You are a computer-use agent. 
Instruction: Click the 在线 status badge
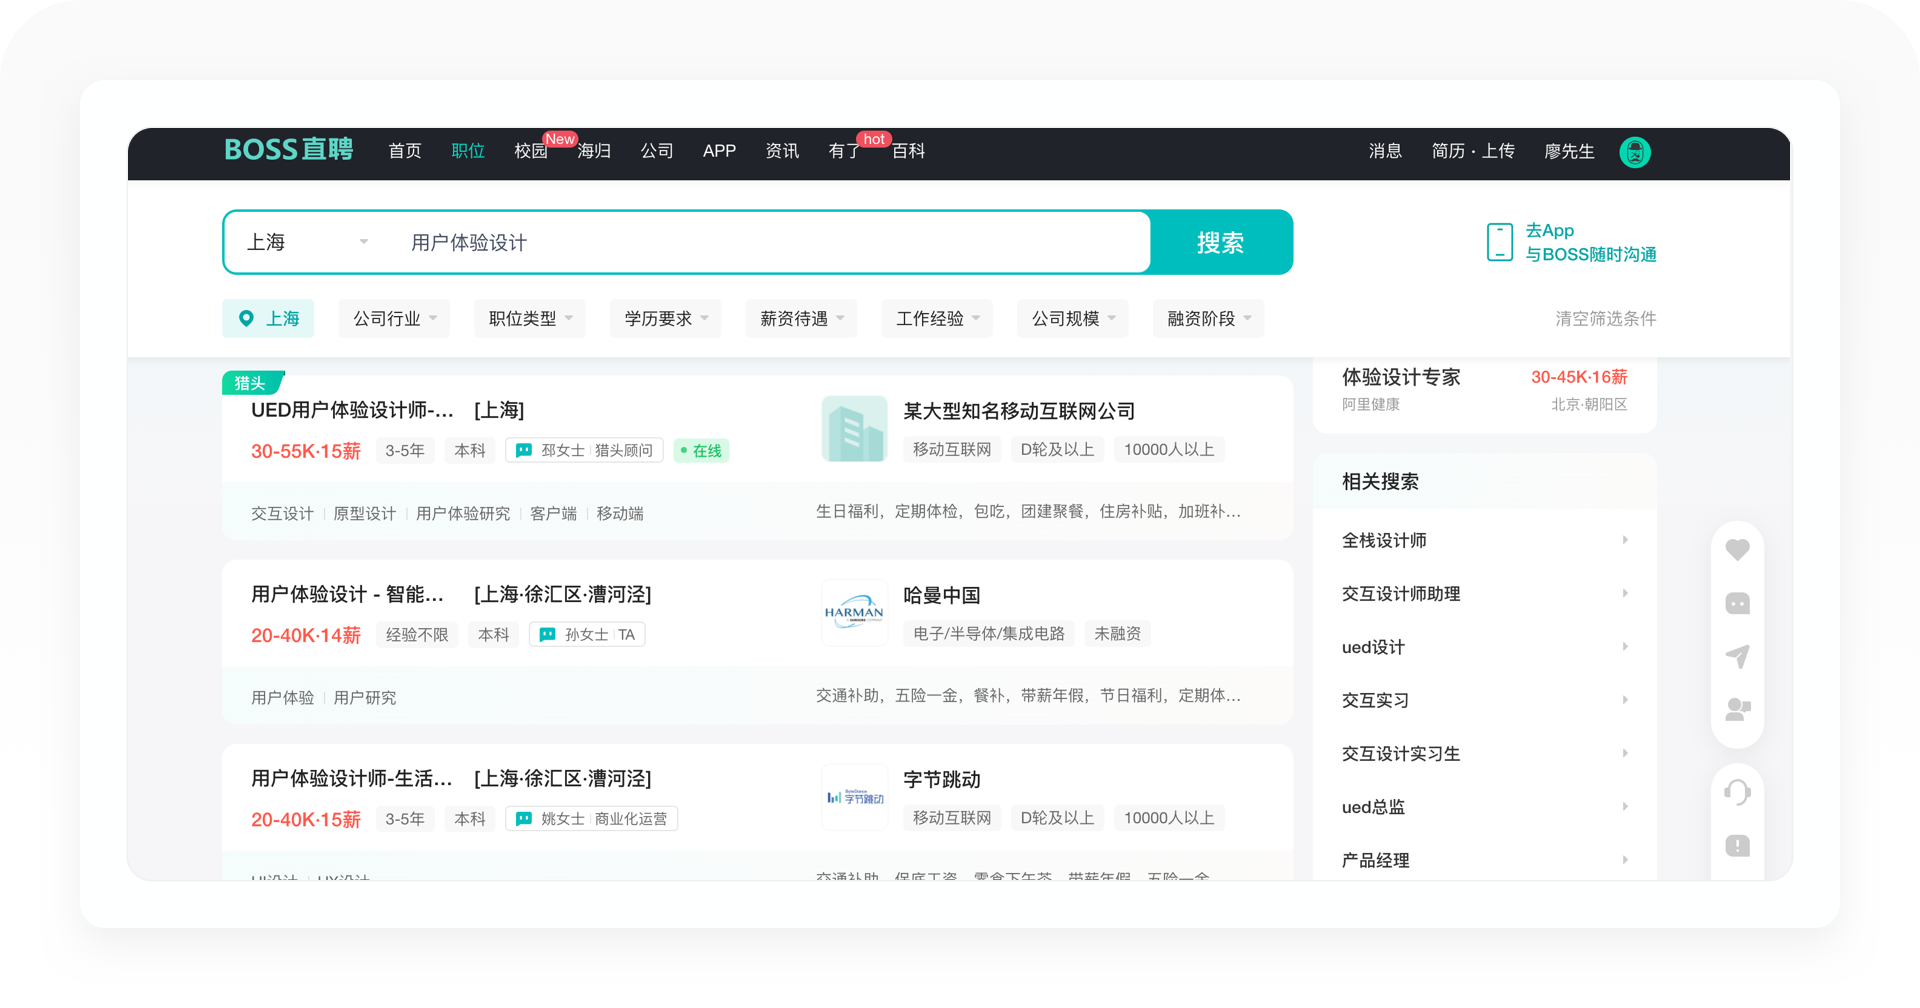pos(701,451)
